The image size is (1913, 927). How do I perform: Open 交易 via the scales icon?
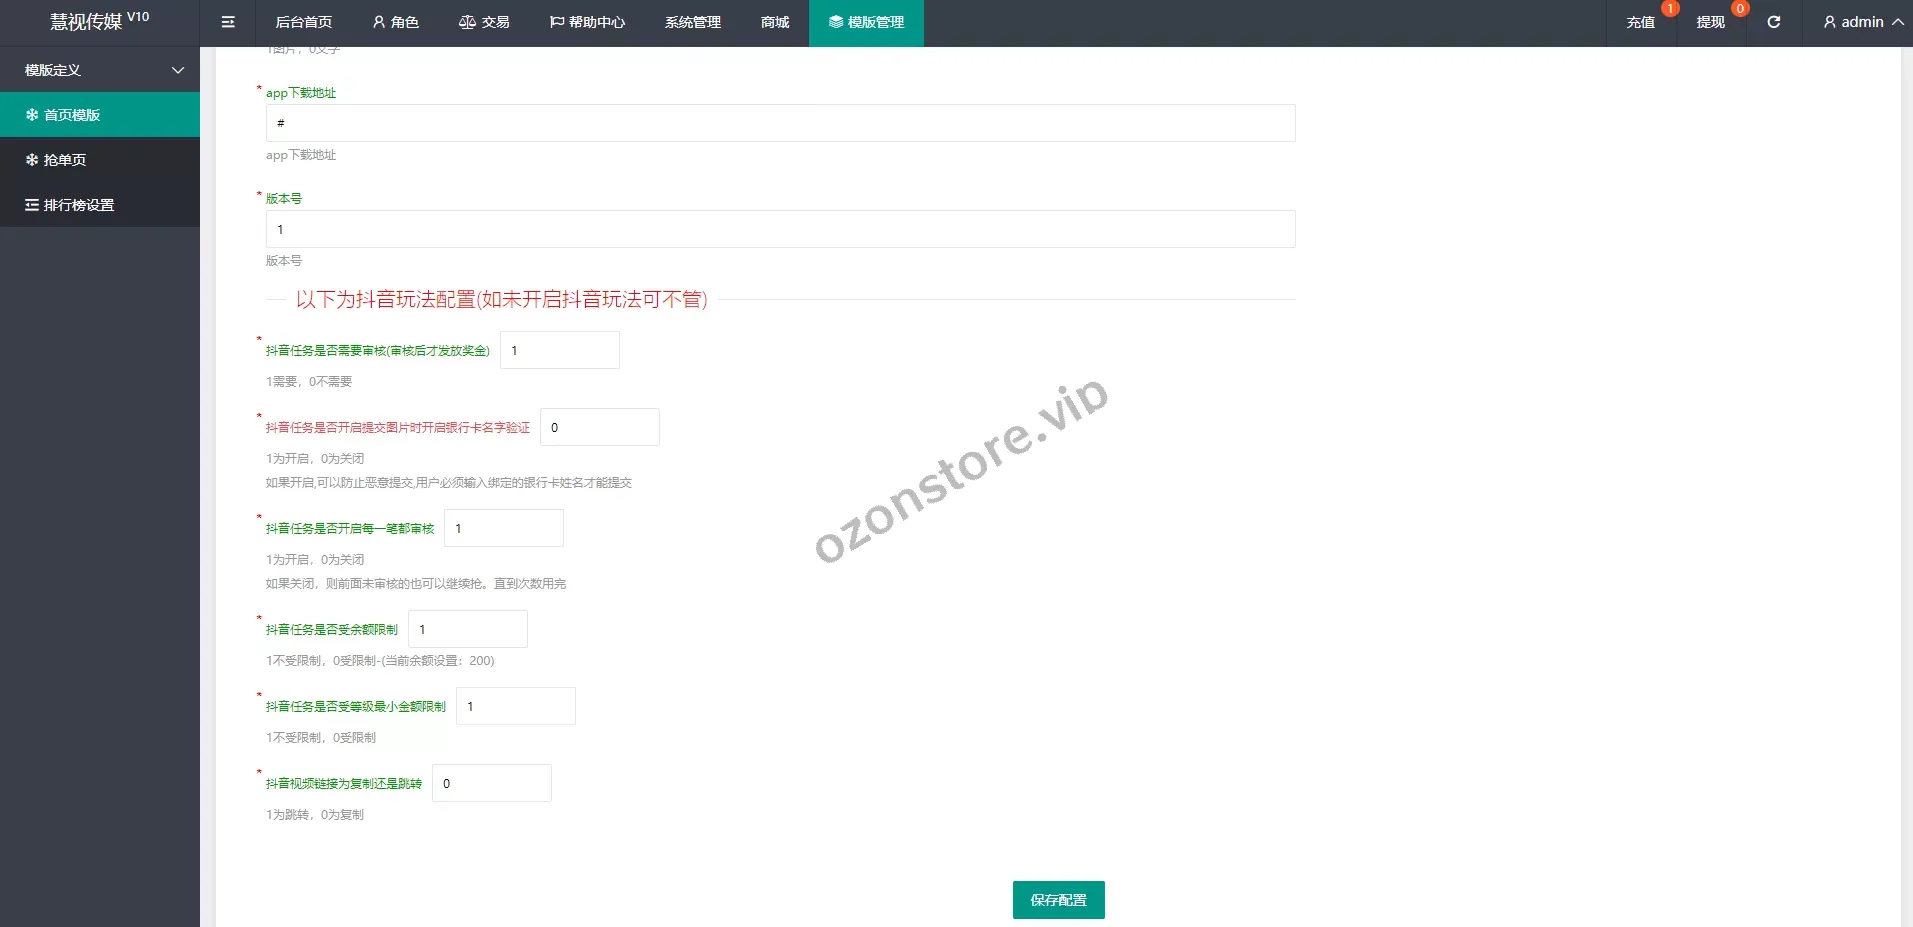[465, 22]
